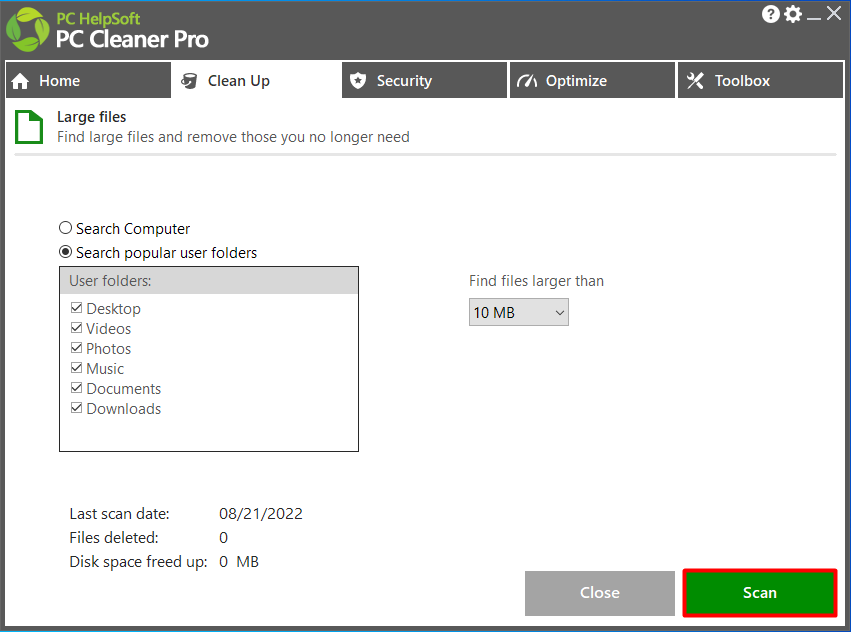The height and width of the screenshot is (632, 851).
Task: Click the Close button
Action: pyautogui.click(x=599, y=592)
